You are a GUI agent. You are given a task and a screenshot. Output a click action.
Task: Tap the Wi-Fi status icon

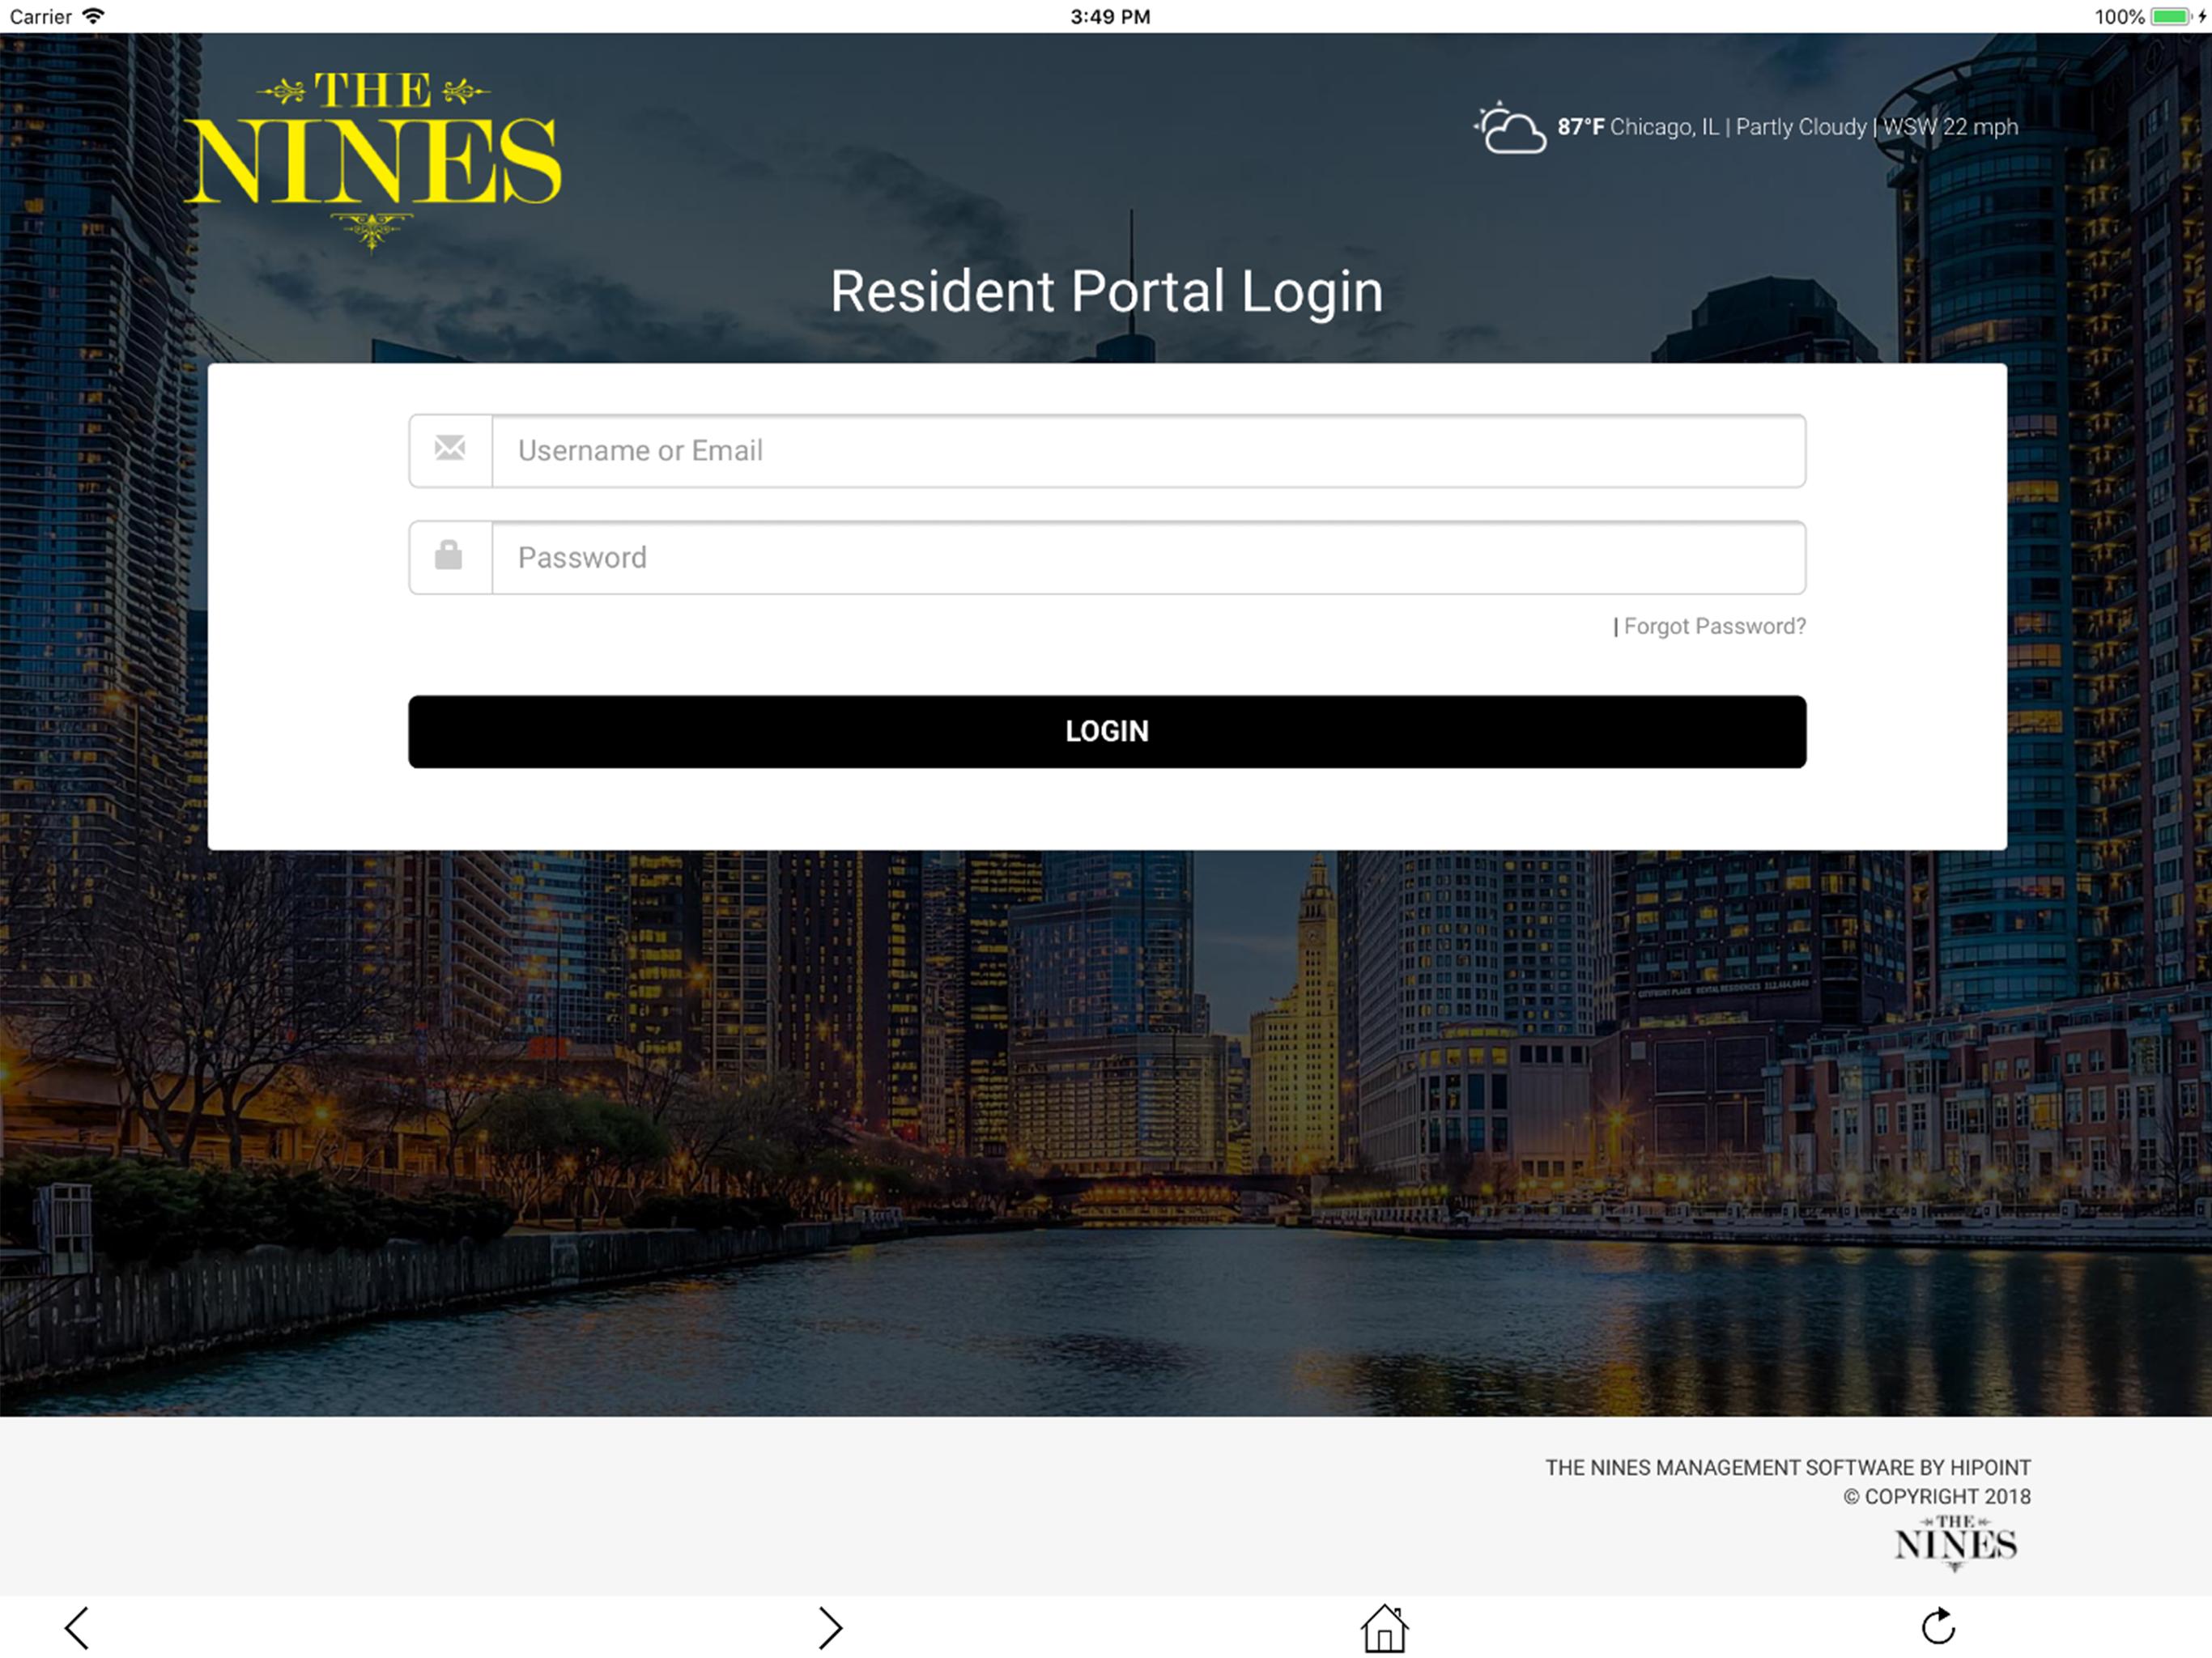93,16
